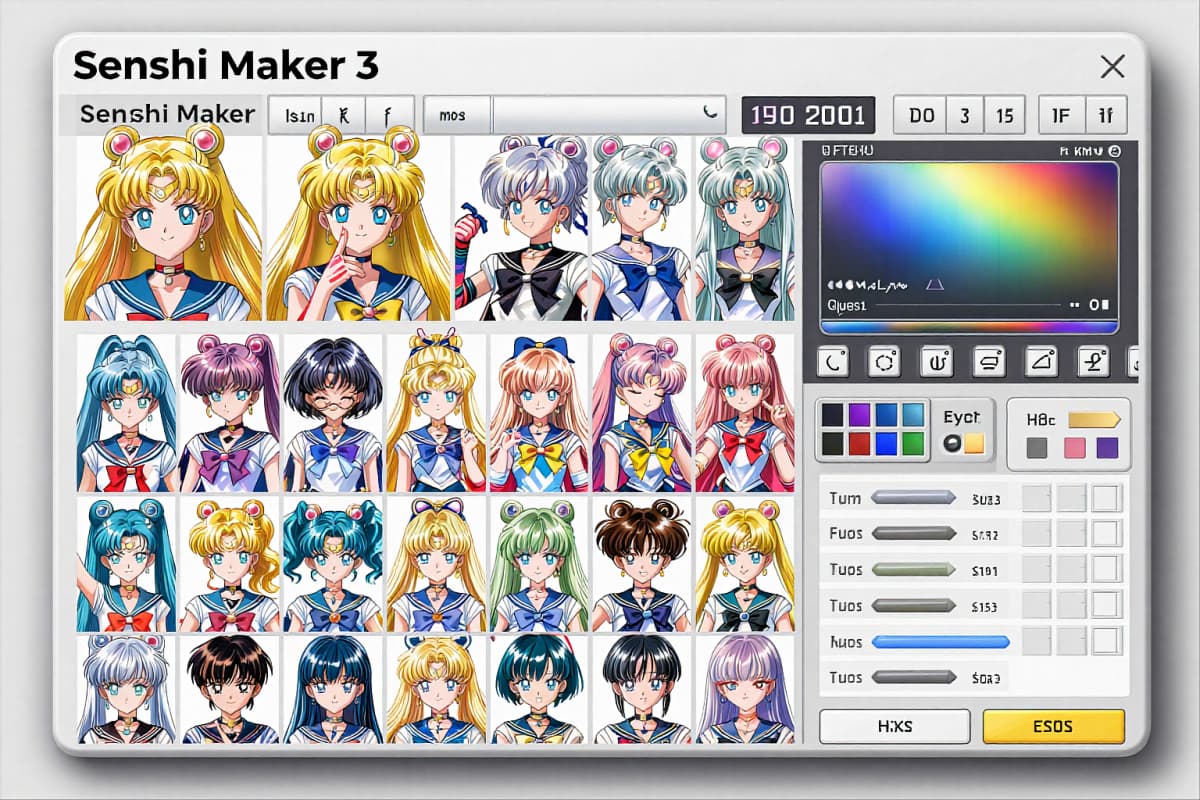Select the red swatch in the palette grid
Viewport: 1200px width, 800px height.
pos(858,443)
